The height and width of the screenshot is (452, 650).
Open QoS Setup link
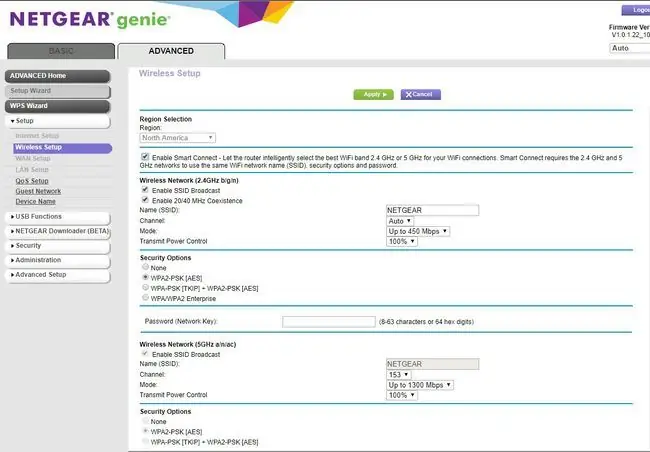32,181
